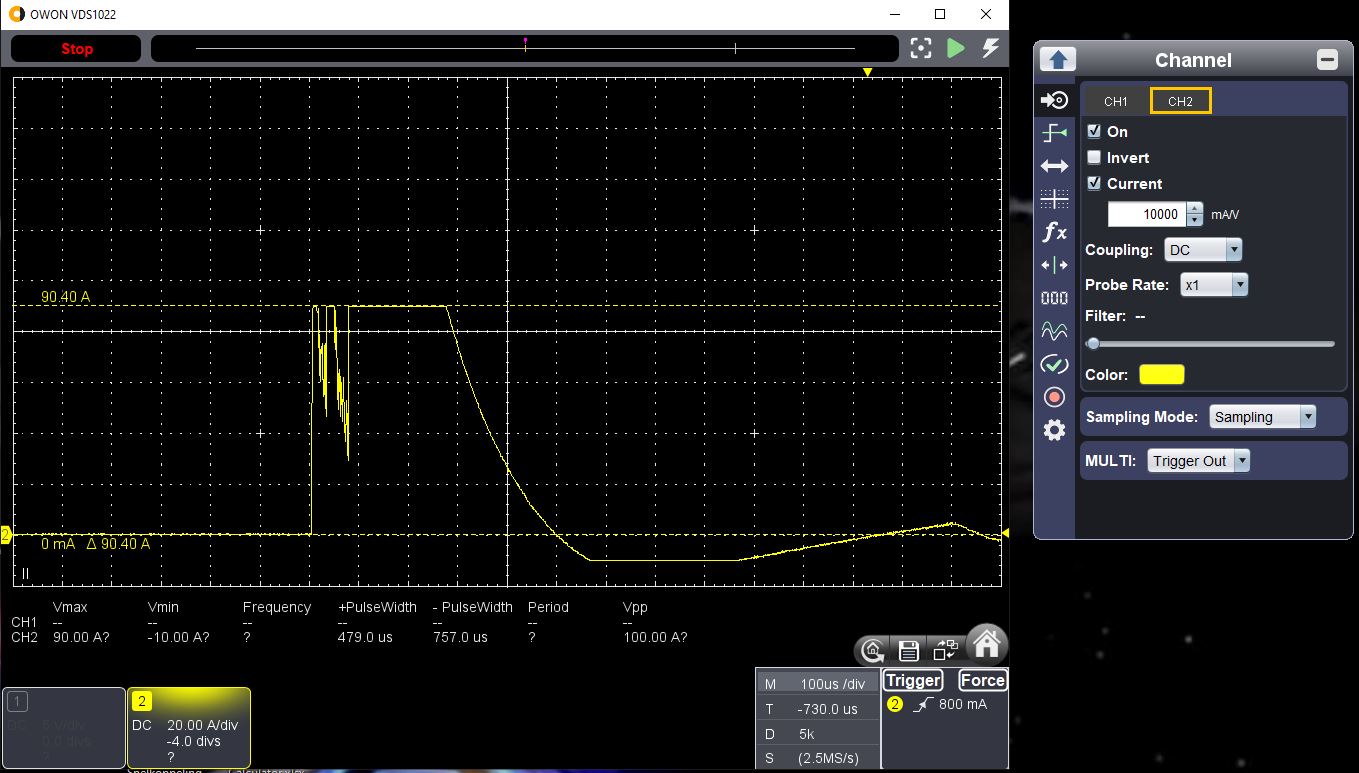Viewport: 1359px width, 773px height.
Task: Open the yellow channel Color swatch
Action: click(x=1162, y=374)
